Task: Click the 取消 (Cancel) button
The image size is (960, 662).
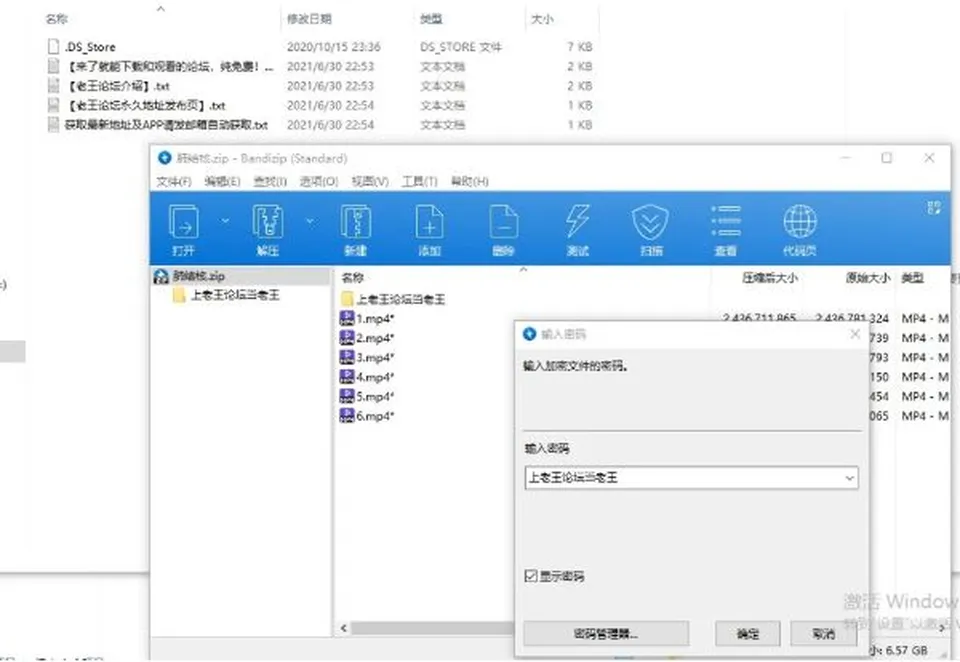Action: point(823,633)
